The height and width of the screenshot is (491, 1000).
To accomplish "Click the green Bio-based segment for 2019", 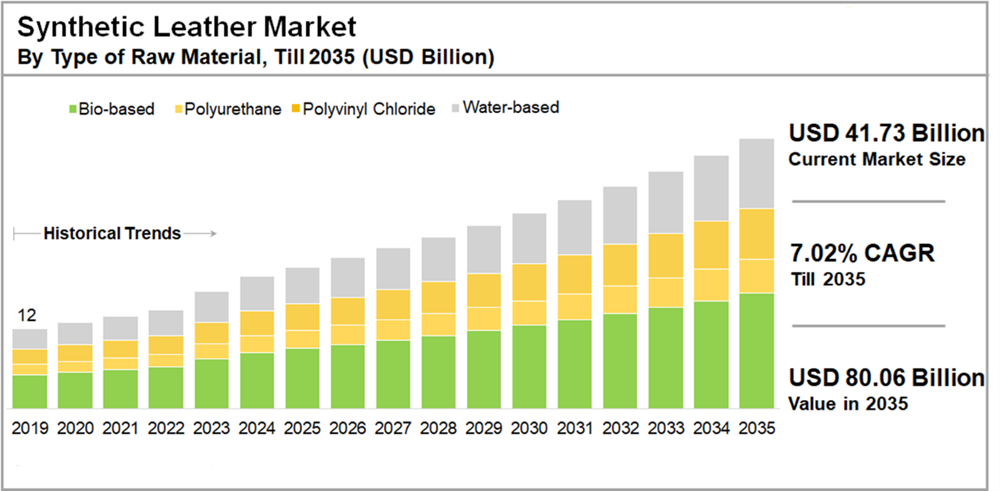I will click(x=29, y=391).
